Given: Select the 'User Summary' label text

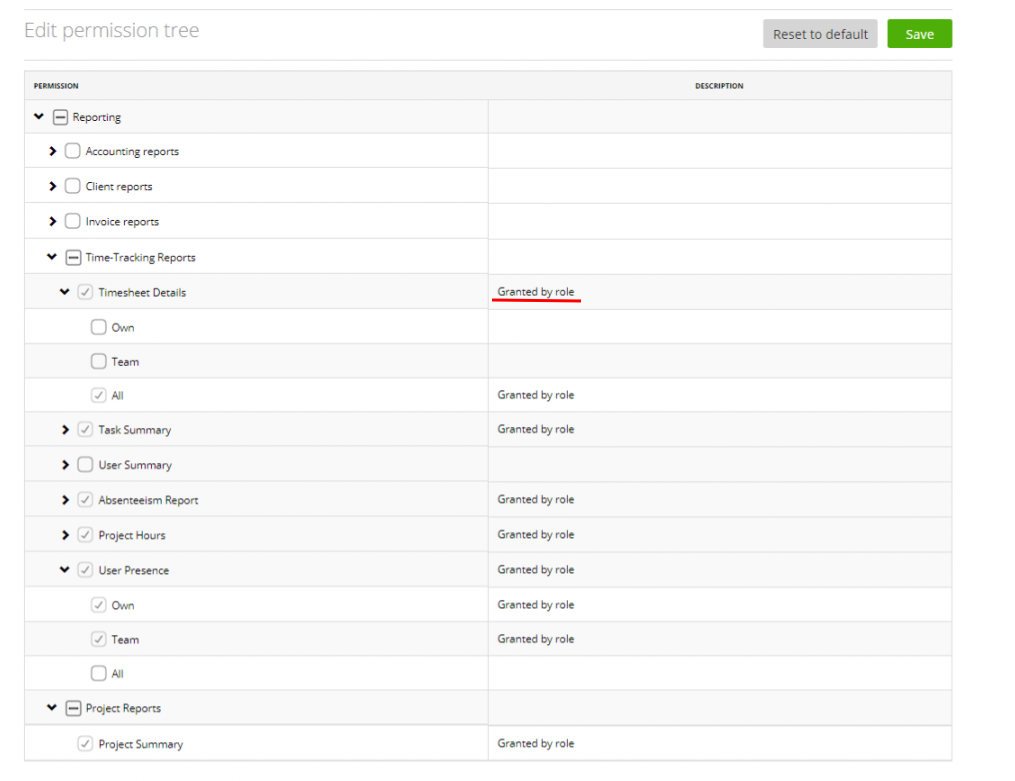Looking at the screenshot, I should click(135, 465).
